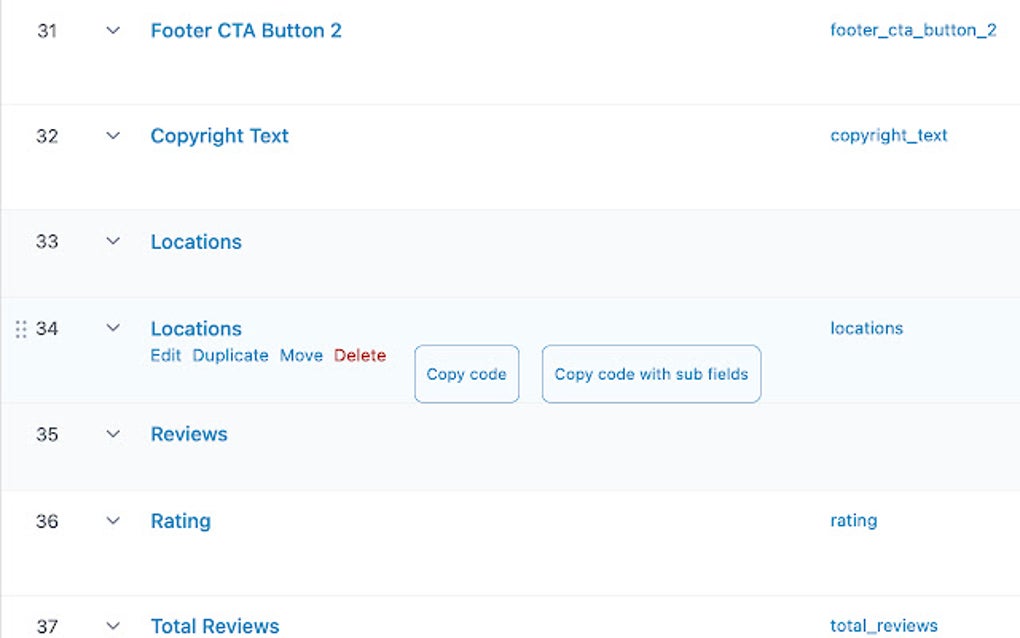The image size is (1020, 638).
Task: Click Copy code with sub fields
Action: [651, 373]
